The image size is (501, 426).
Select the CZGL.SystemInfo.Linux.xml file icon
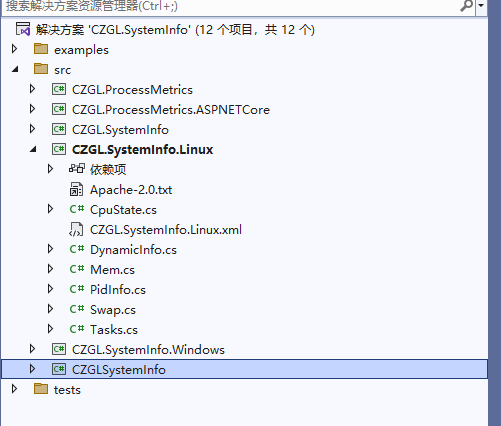click(76, 230)
